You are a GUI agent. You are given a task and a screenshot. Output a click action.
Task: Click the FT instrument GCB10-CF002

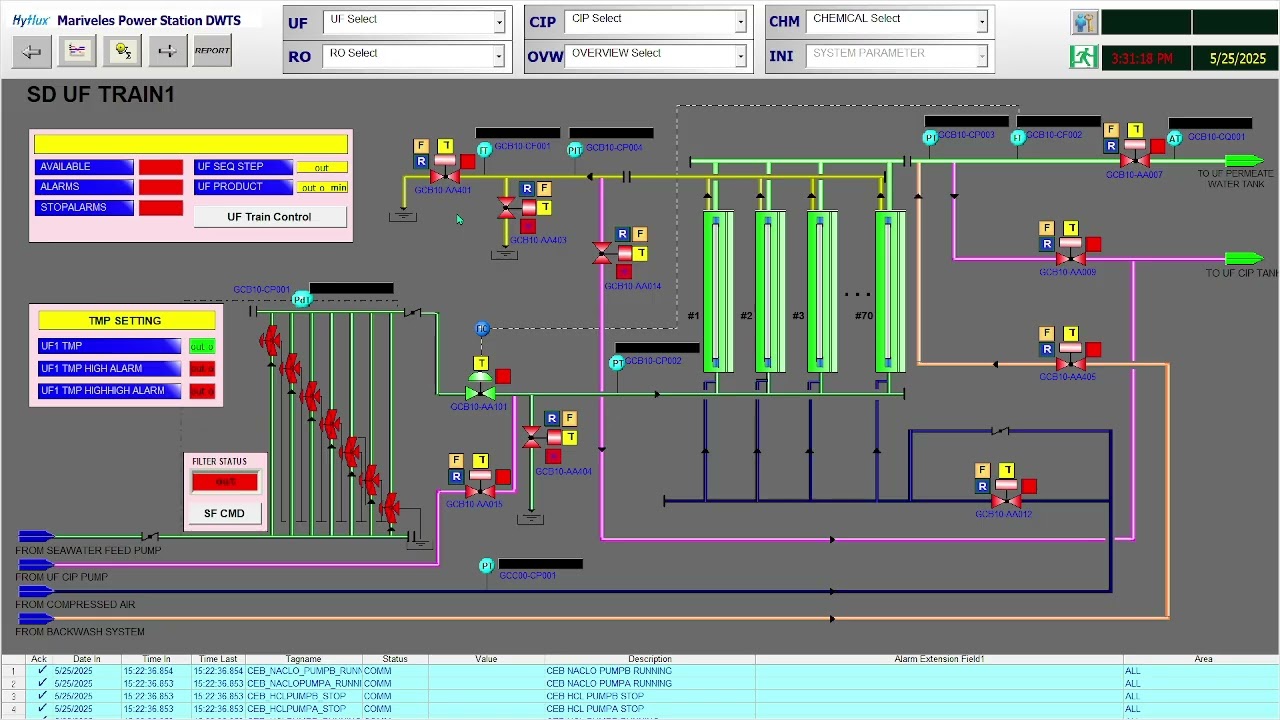[1018, 137]
